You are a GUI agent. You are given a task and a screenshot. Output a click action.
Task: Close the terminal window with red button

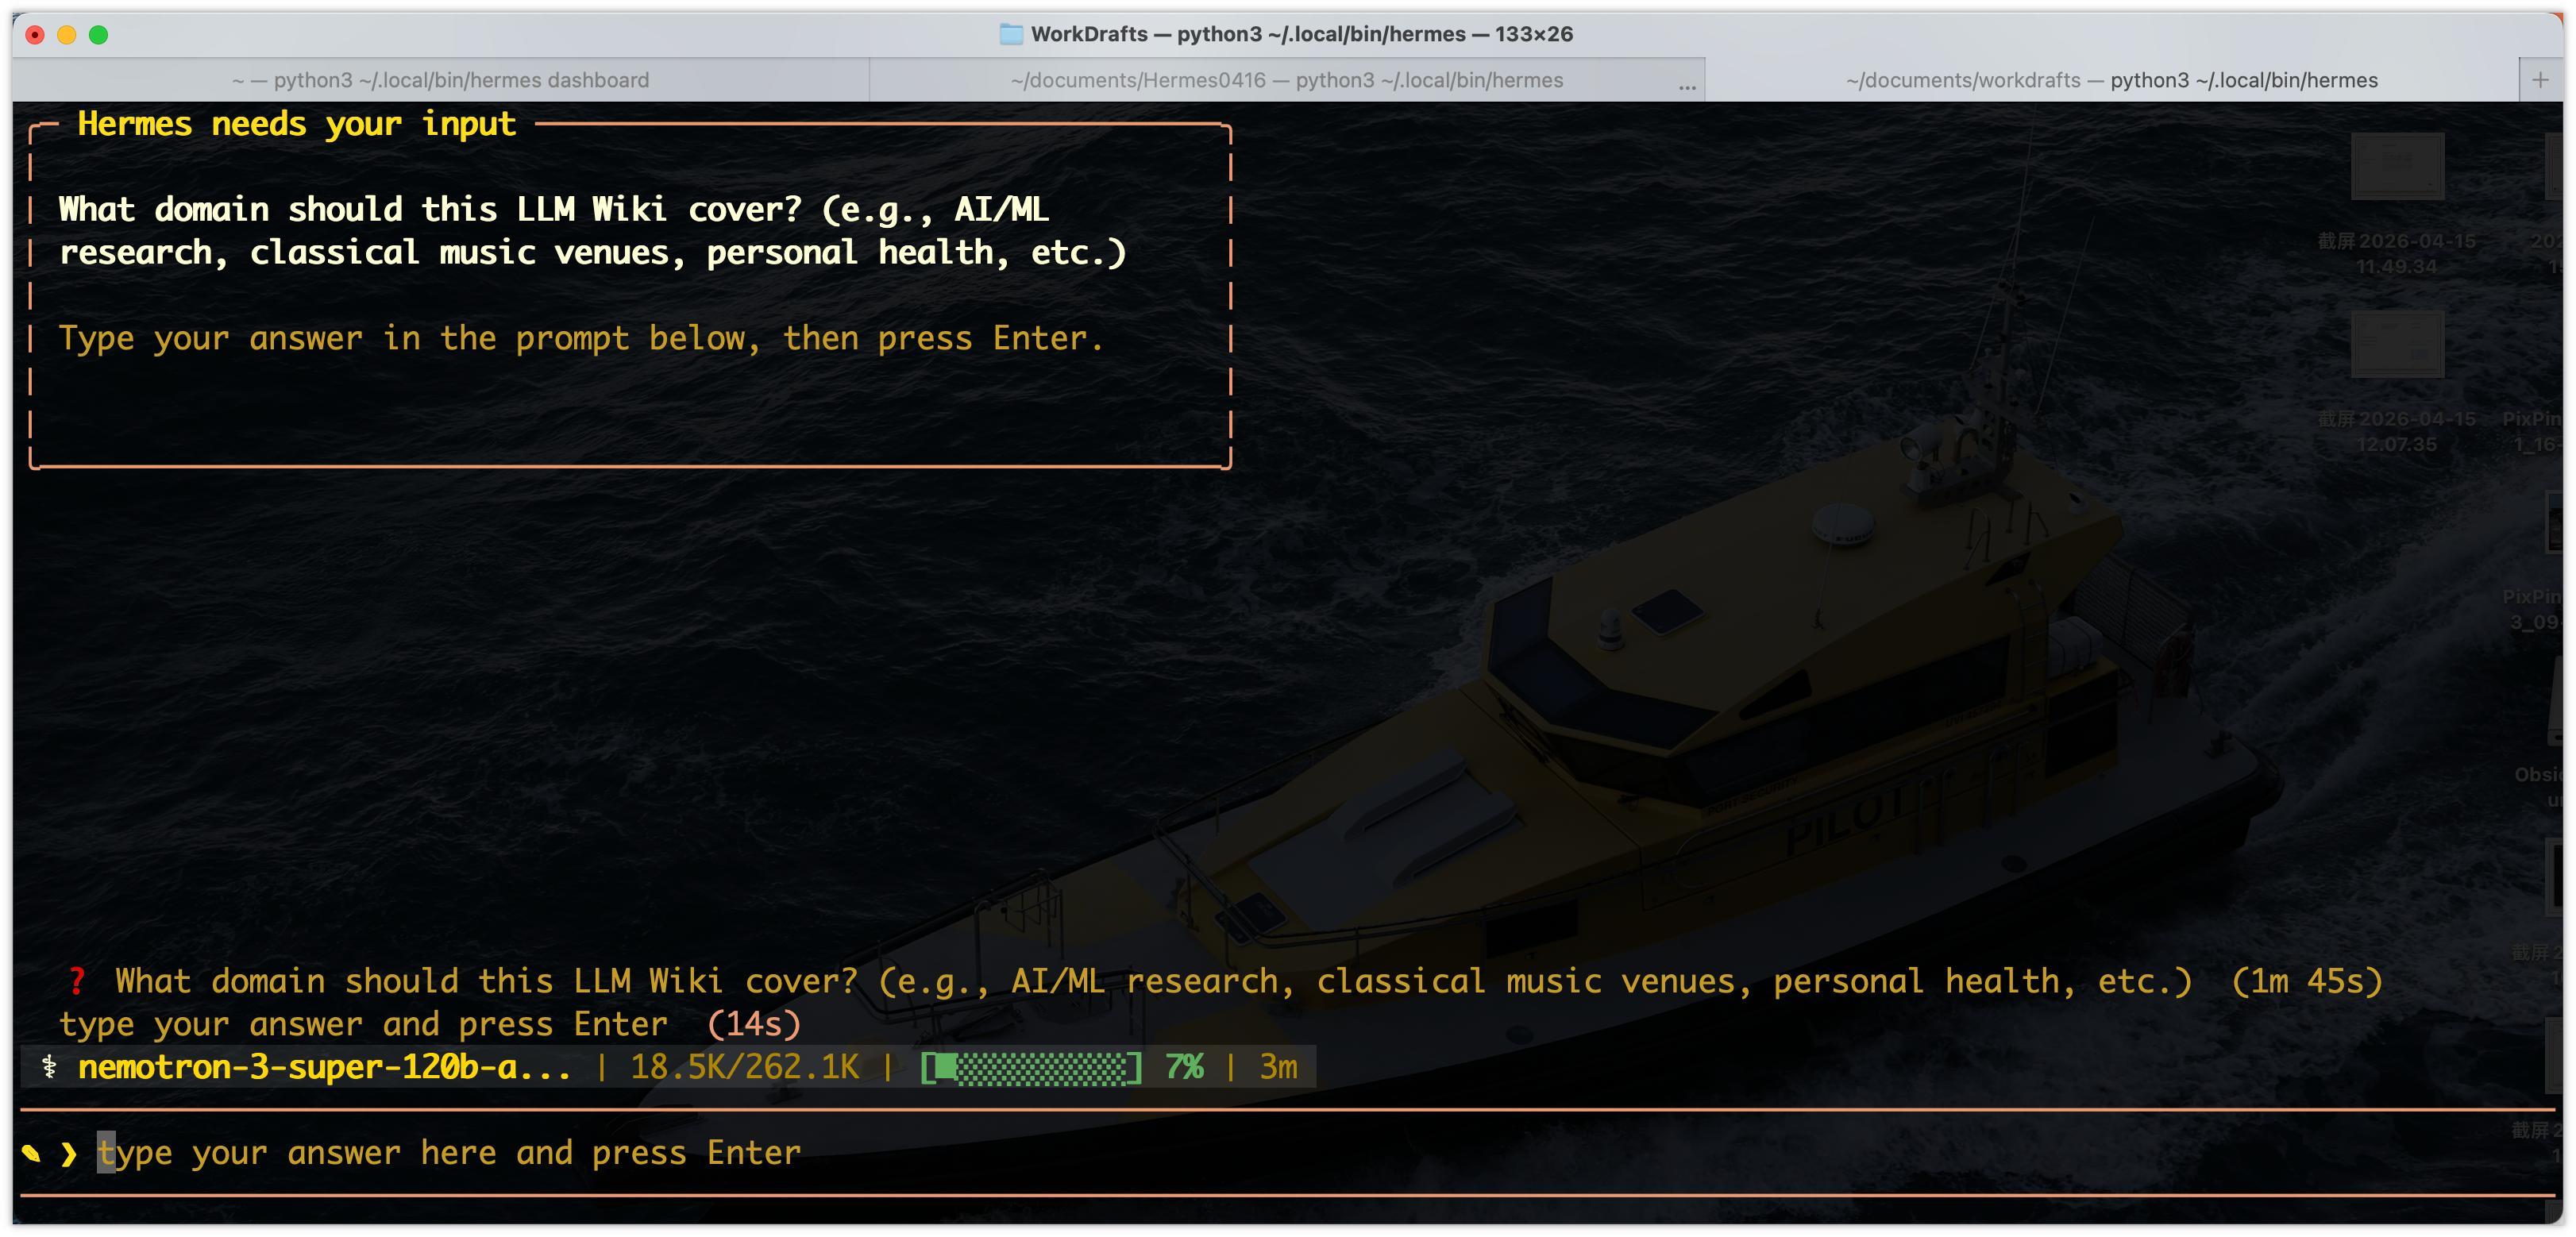(x=35, y=35)
